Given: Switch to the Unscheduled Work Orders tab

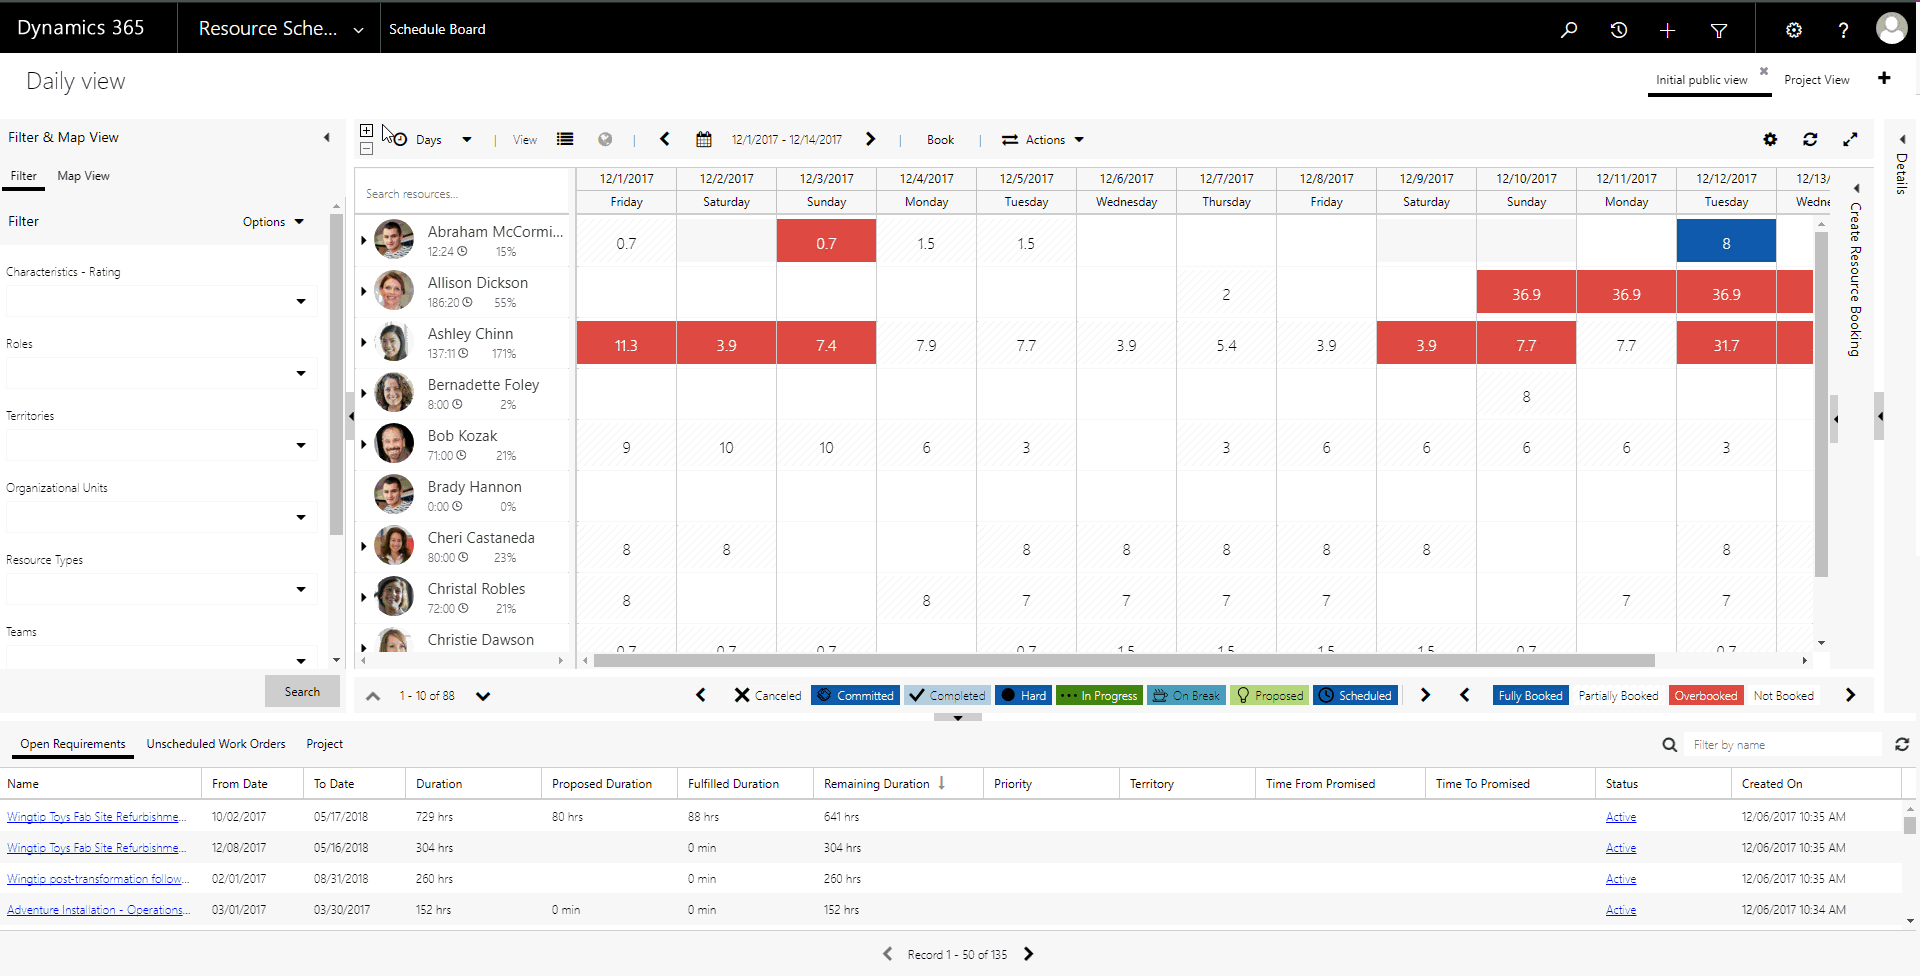Looking at the screenshot, I should 215,743.
